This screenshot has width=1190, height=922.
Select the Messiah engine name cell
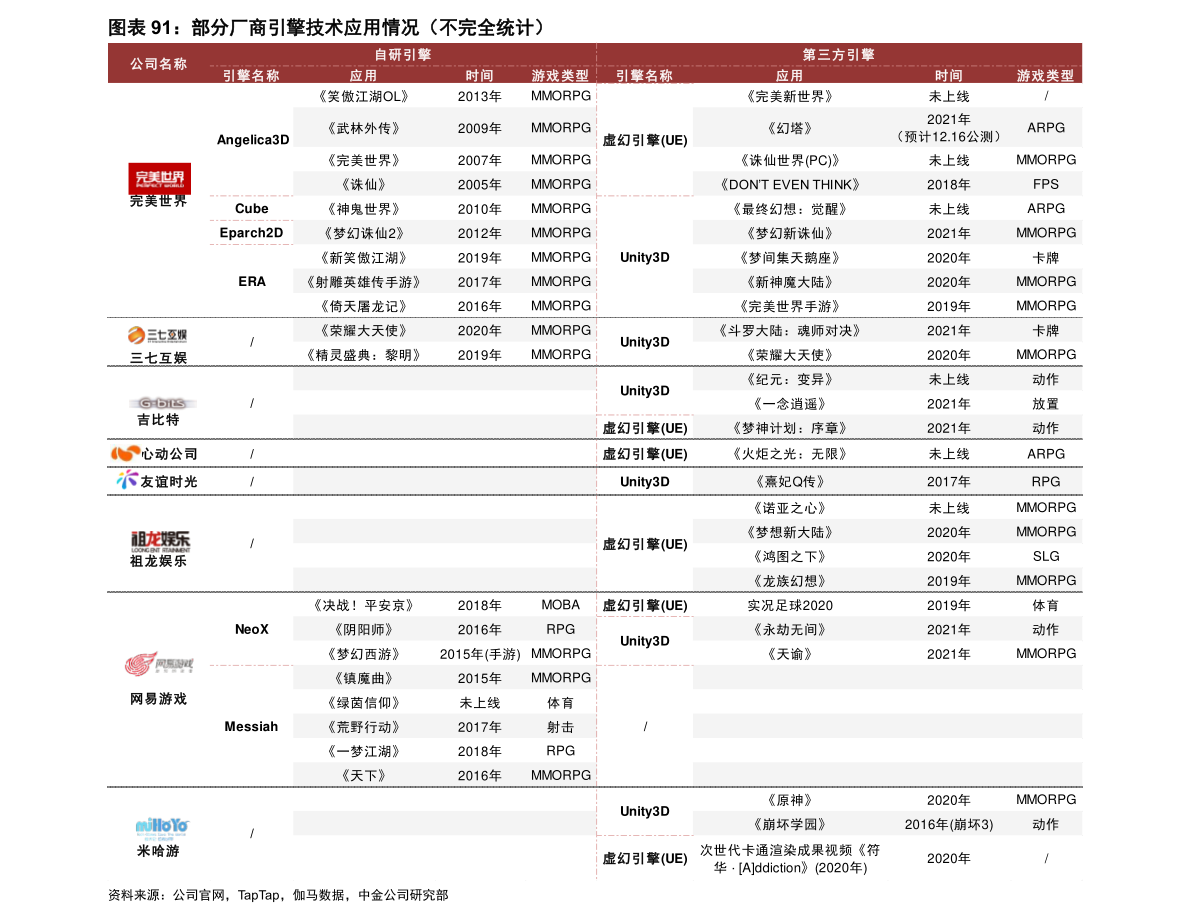[x=251, y=726]
